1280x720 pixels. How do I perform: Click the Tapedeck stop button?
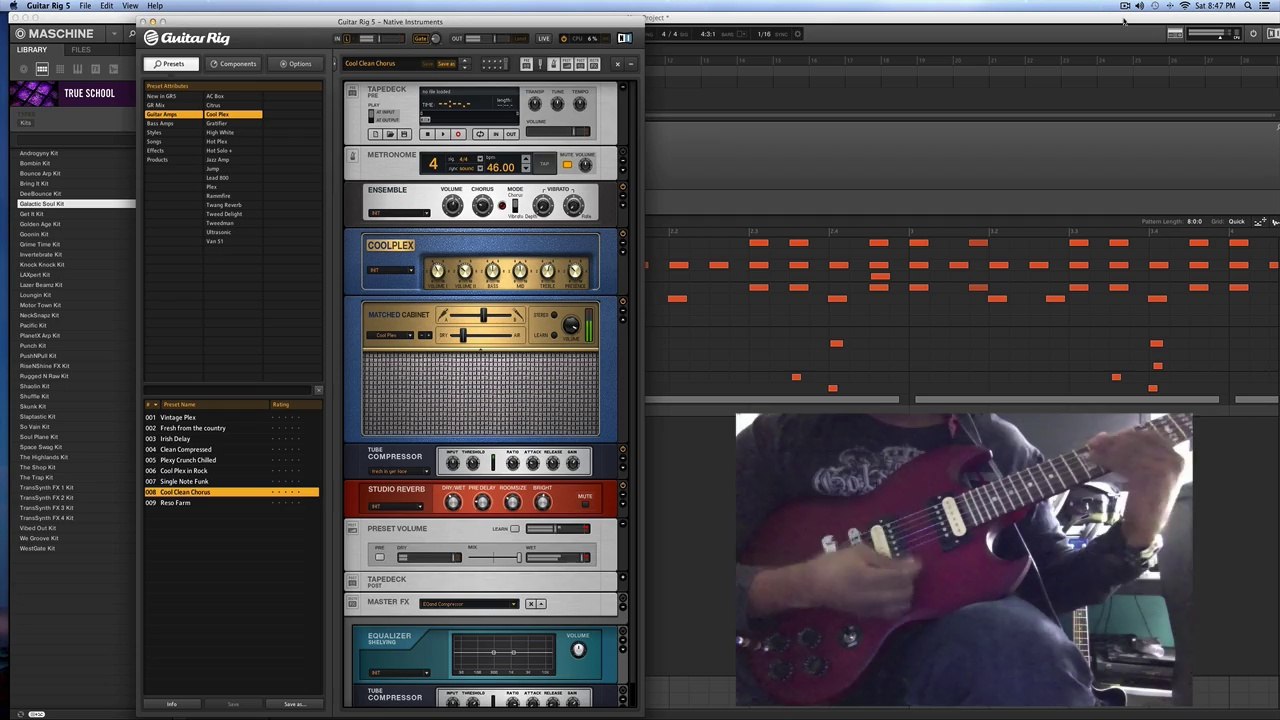tap(427, 134)
